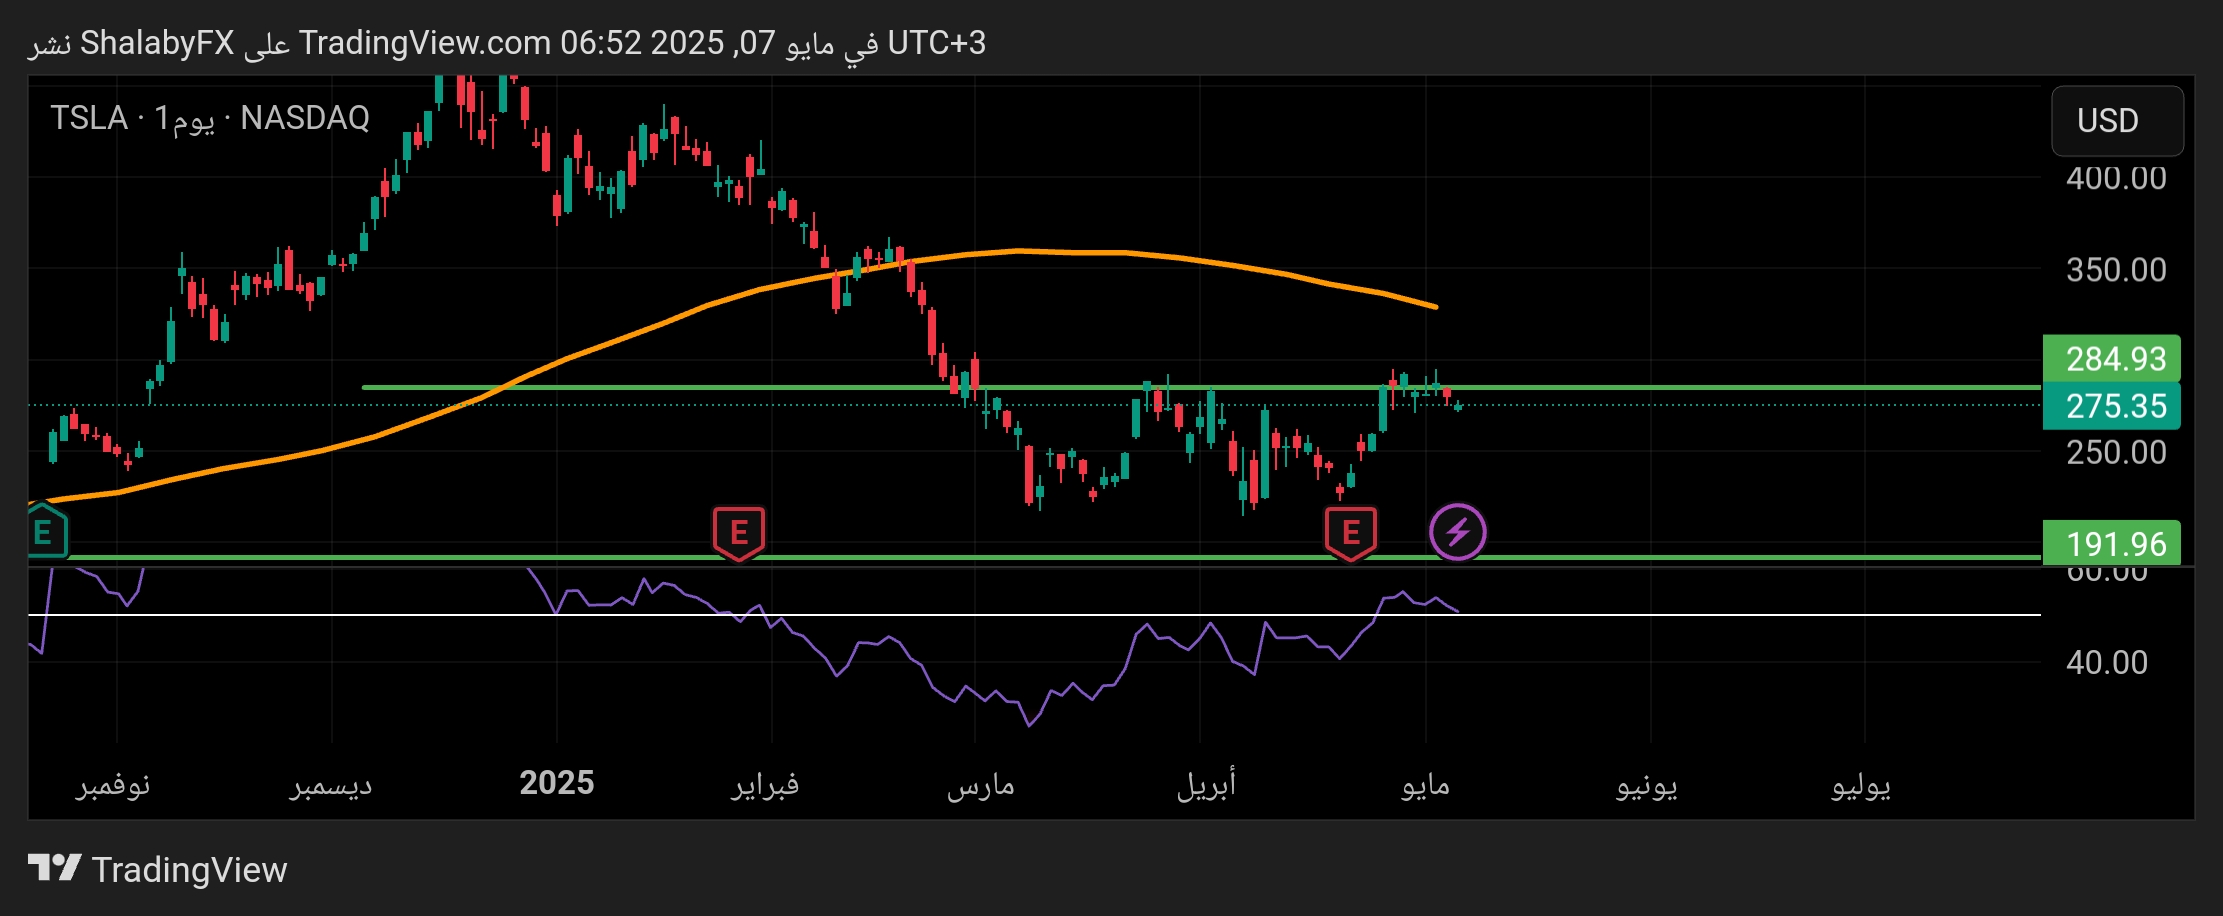Click the TSLA symbol title text
2223x916 pixels.
coord(89,118)
